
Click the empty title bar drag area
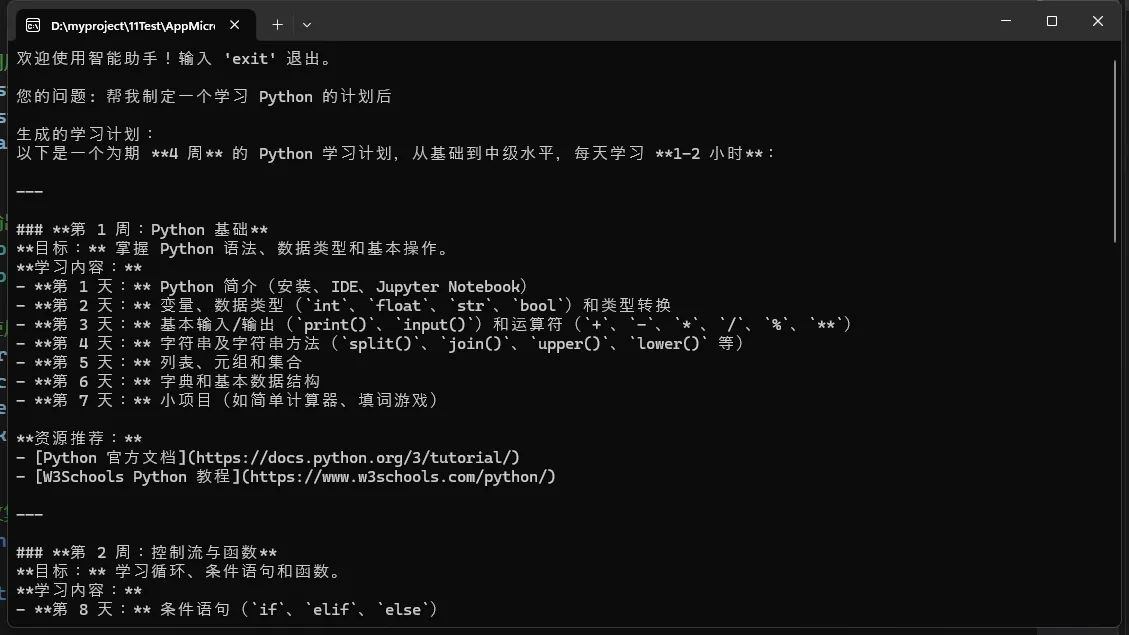(650, 22)
